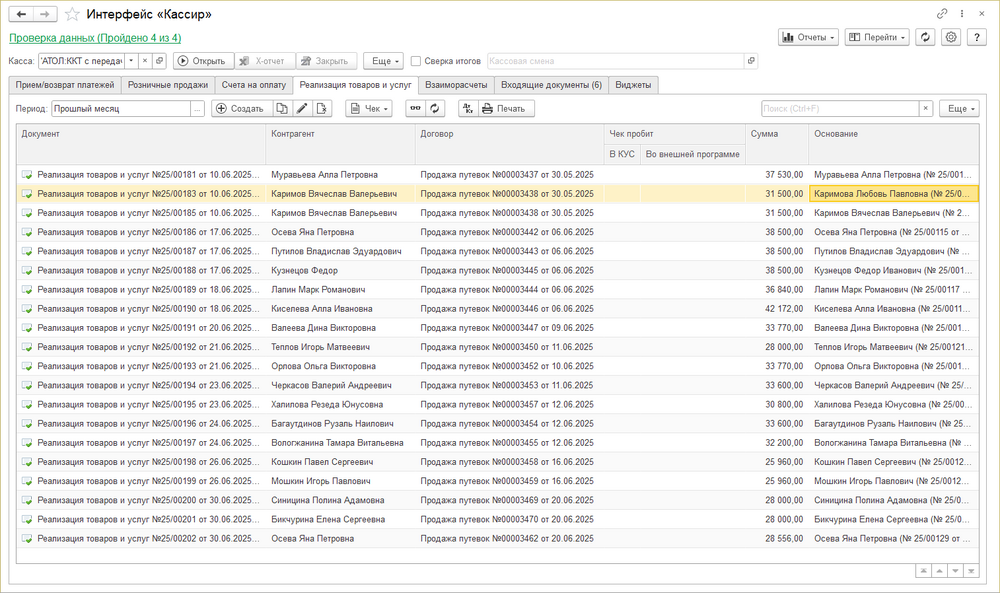Click the mark-for-deletion document icon
The height and width of the screenshot is (593, 1000).
tap(322, 108)
